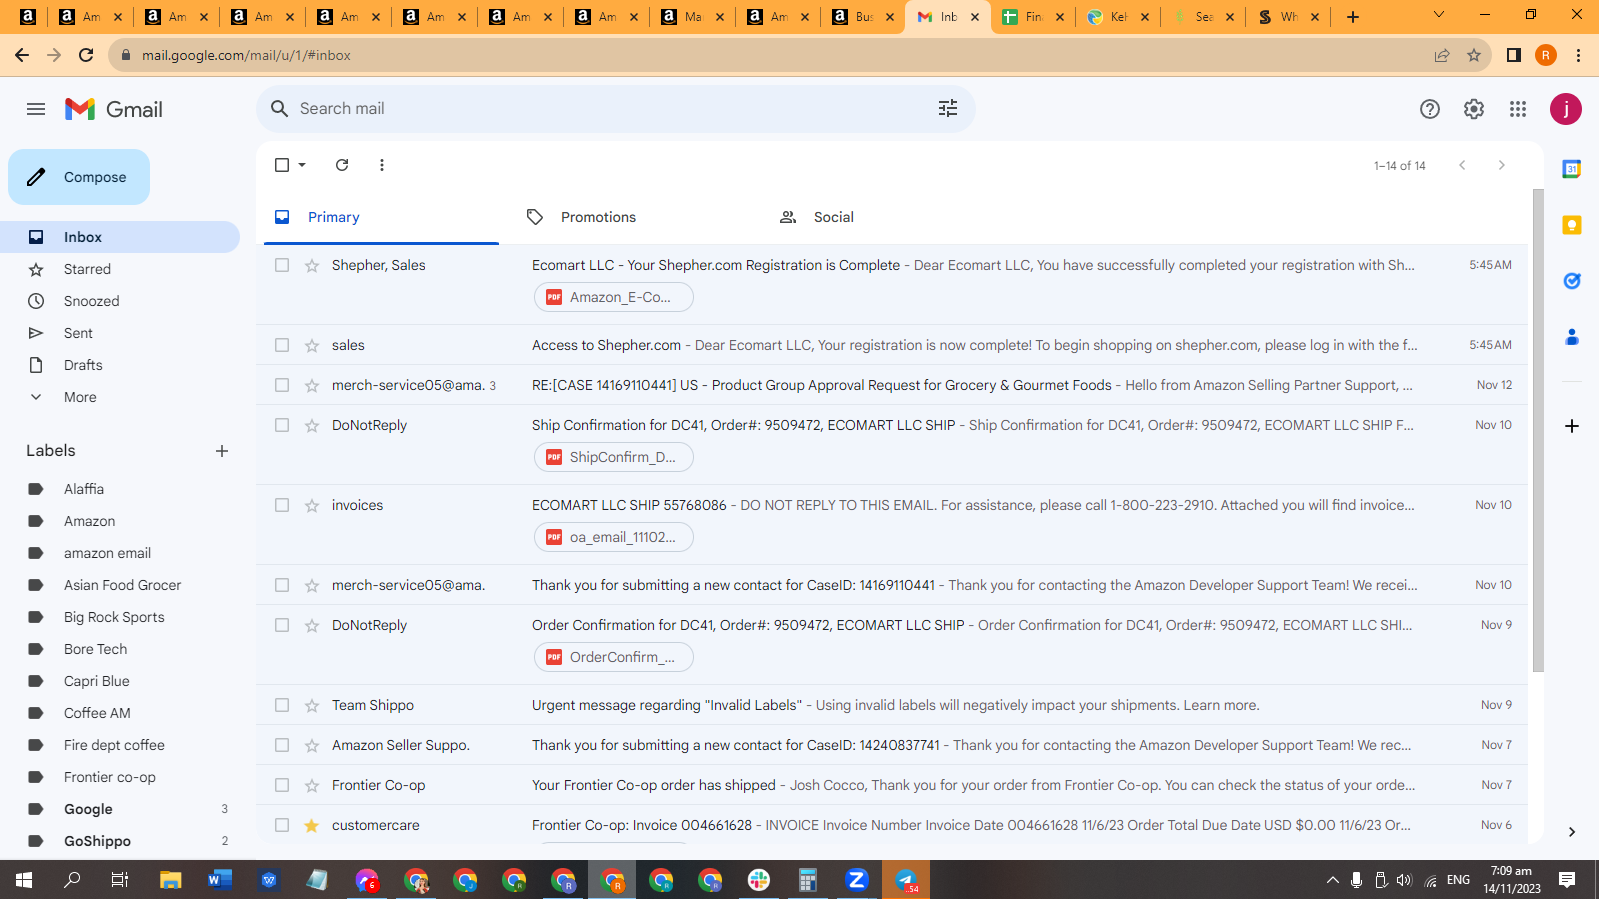
Task: Tick the select-all checkbox
Action: (282, 165)
